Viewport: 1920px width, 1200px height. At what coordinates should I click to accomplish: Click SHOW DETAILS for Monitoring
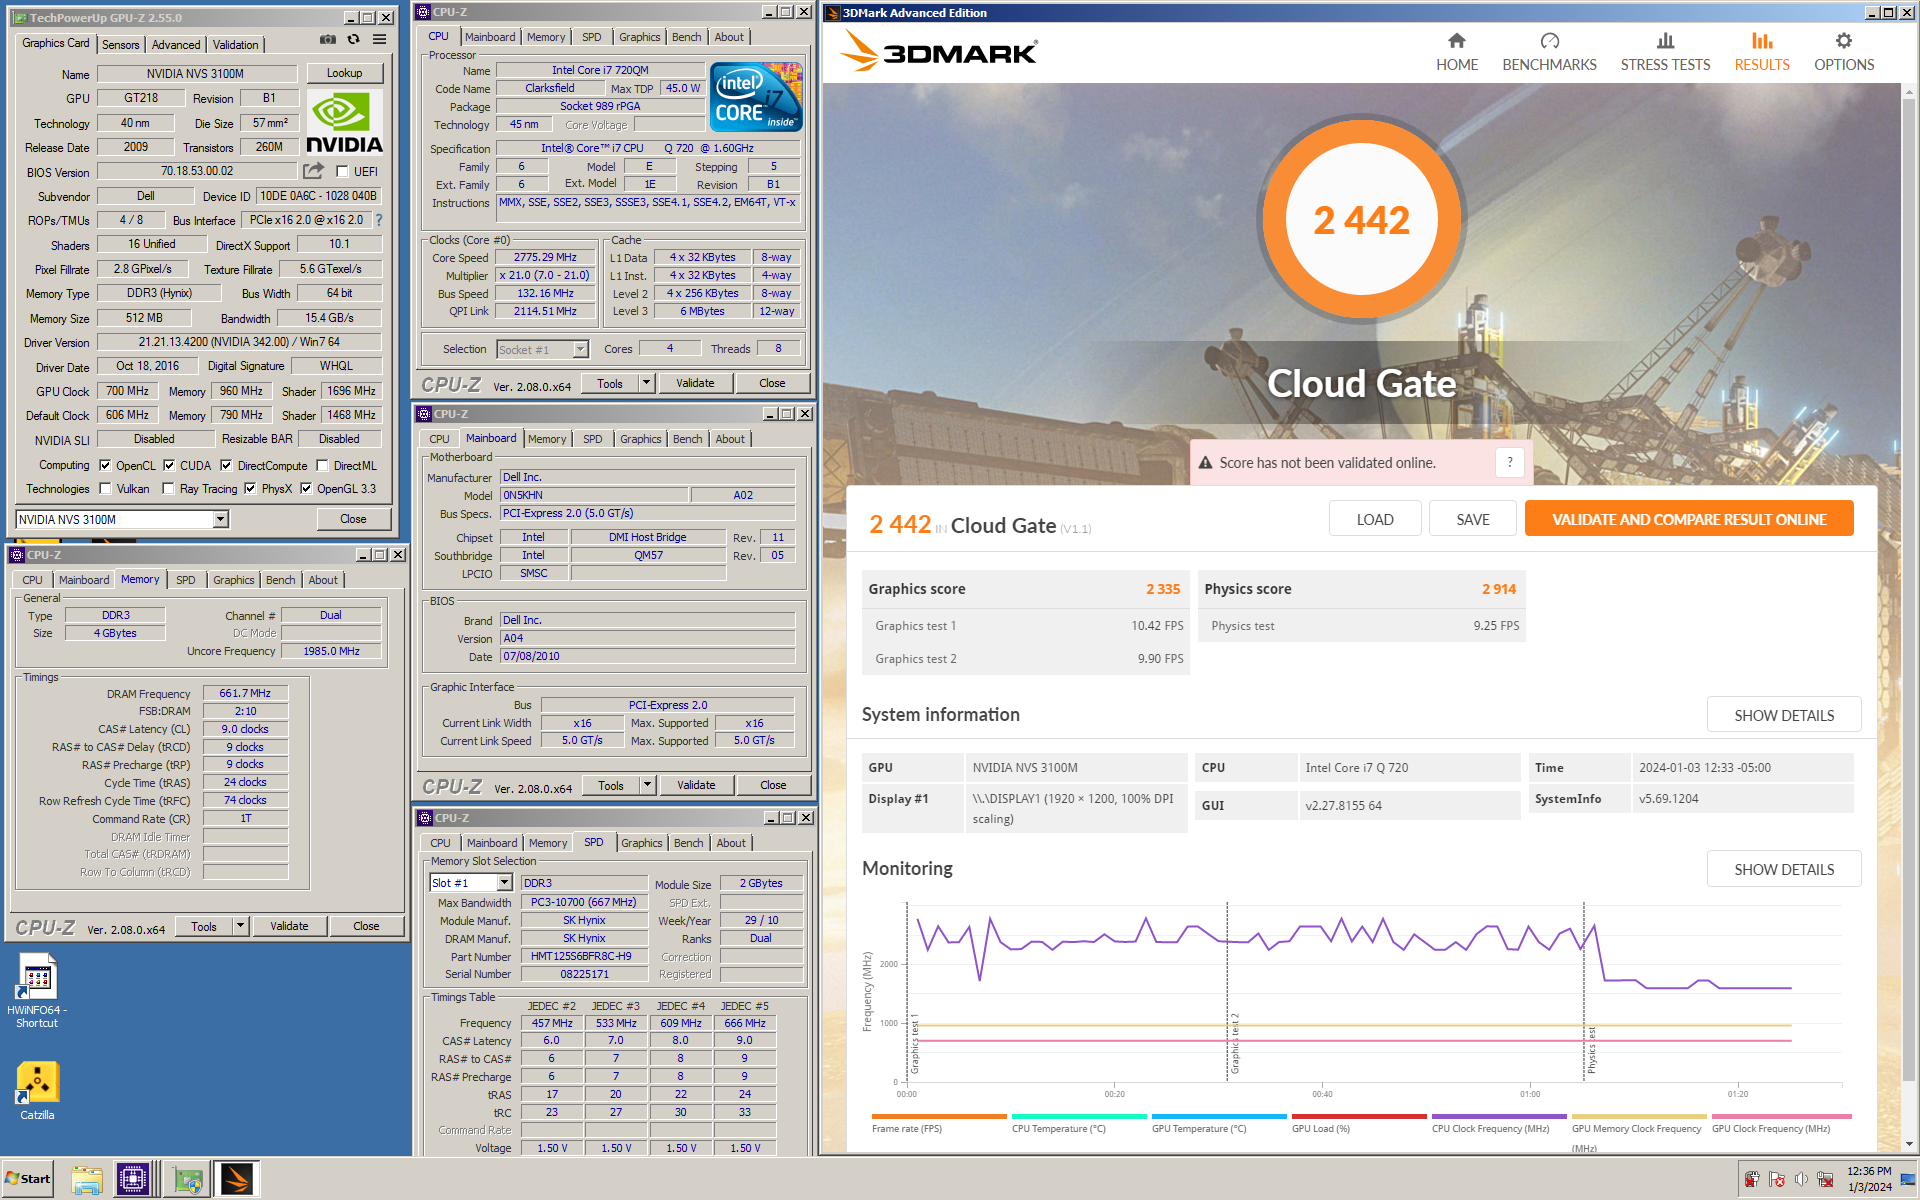[x=1784, y=869]
